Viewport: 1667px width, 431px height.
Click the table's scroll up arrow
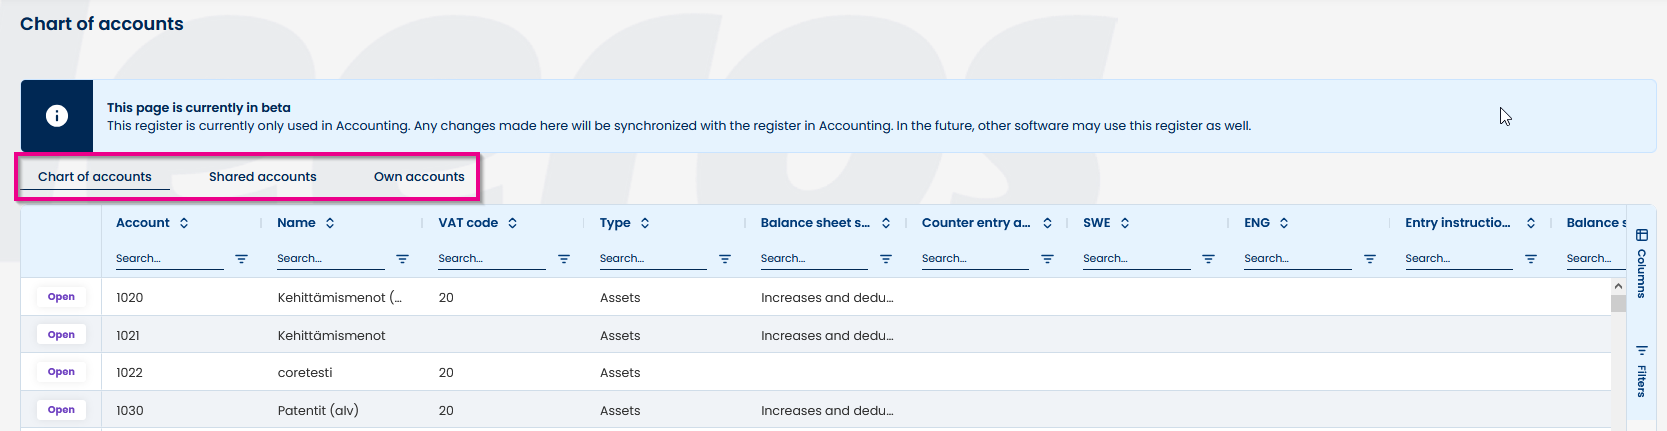pos(1618,286)
